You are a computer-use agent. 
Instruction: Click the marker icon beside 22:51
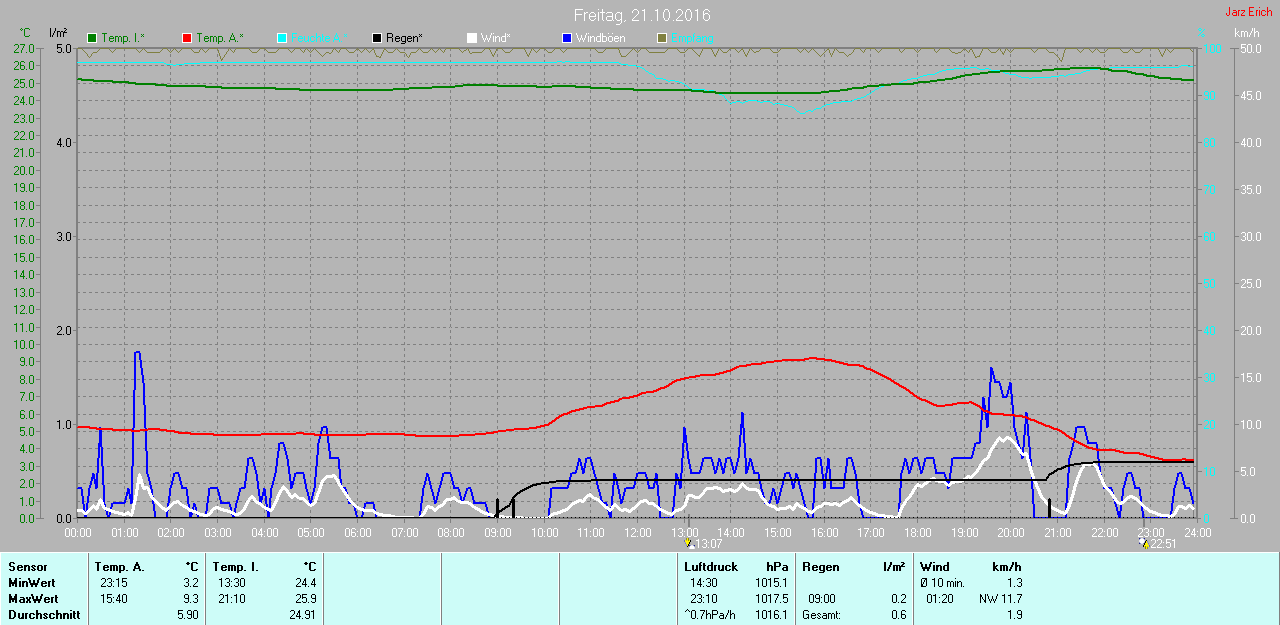click(x=1144, y=544)
